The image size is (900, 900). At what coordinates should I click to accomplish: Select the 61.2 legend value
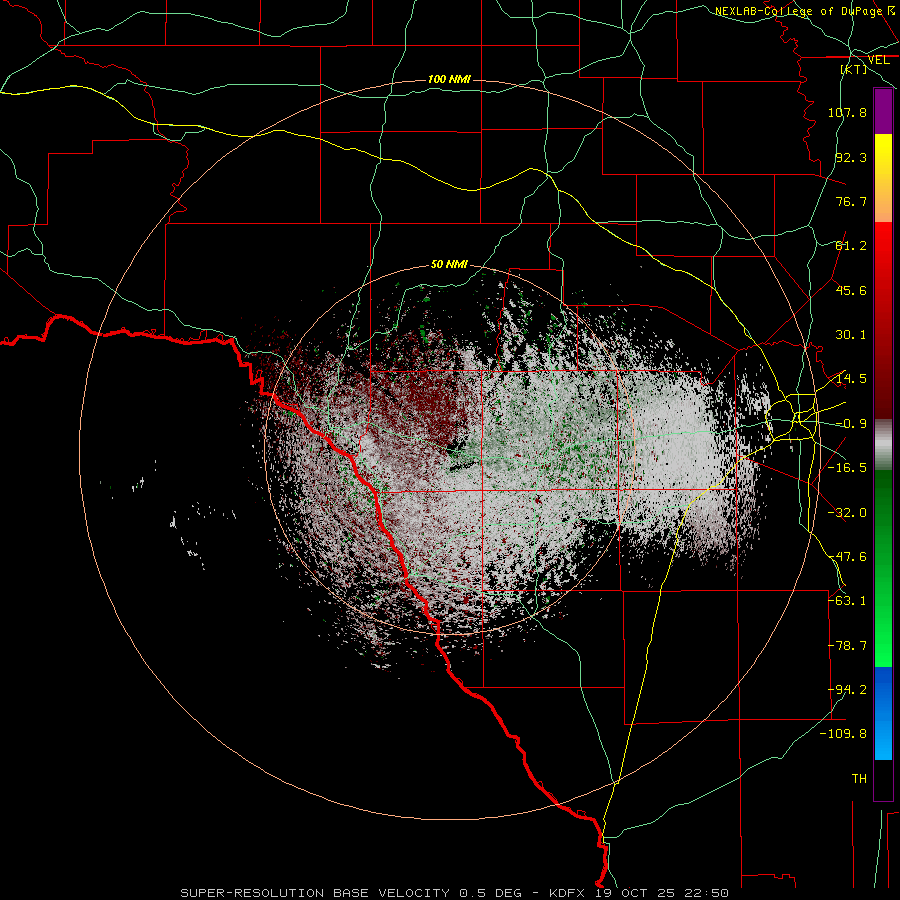click(x=851, y=246)
